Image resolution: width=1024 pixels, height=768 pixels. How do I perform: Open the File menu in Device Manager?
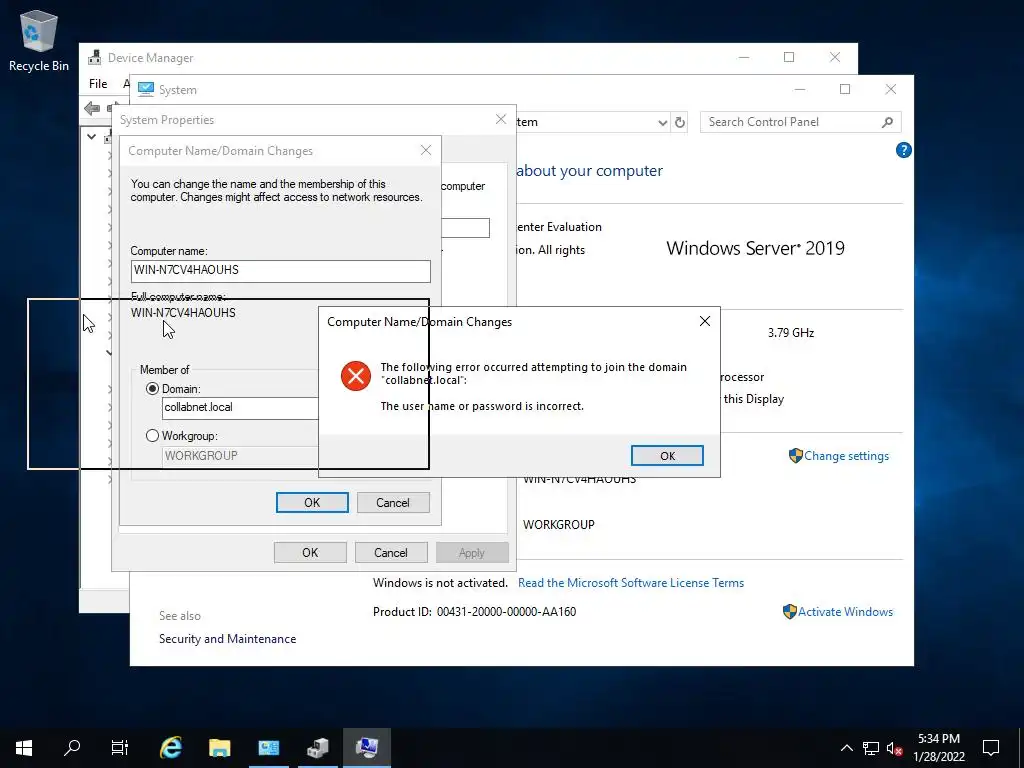[98, 84]
